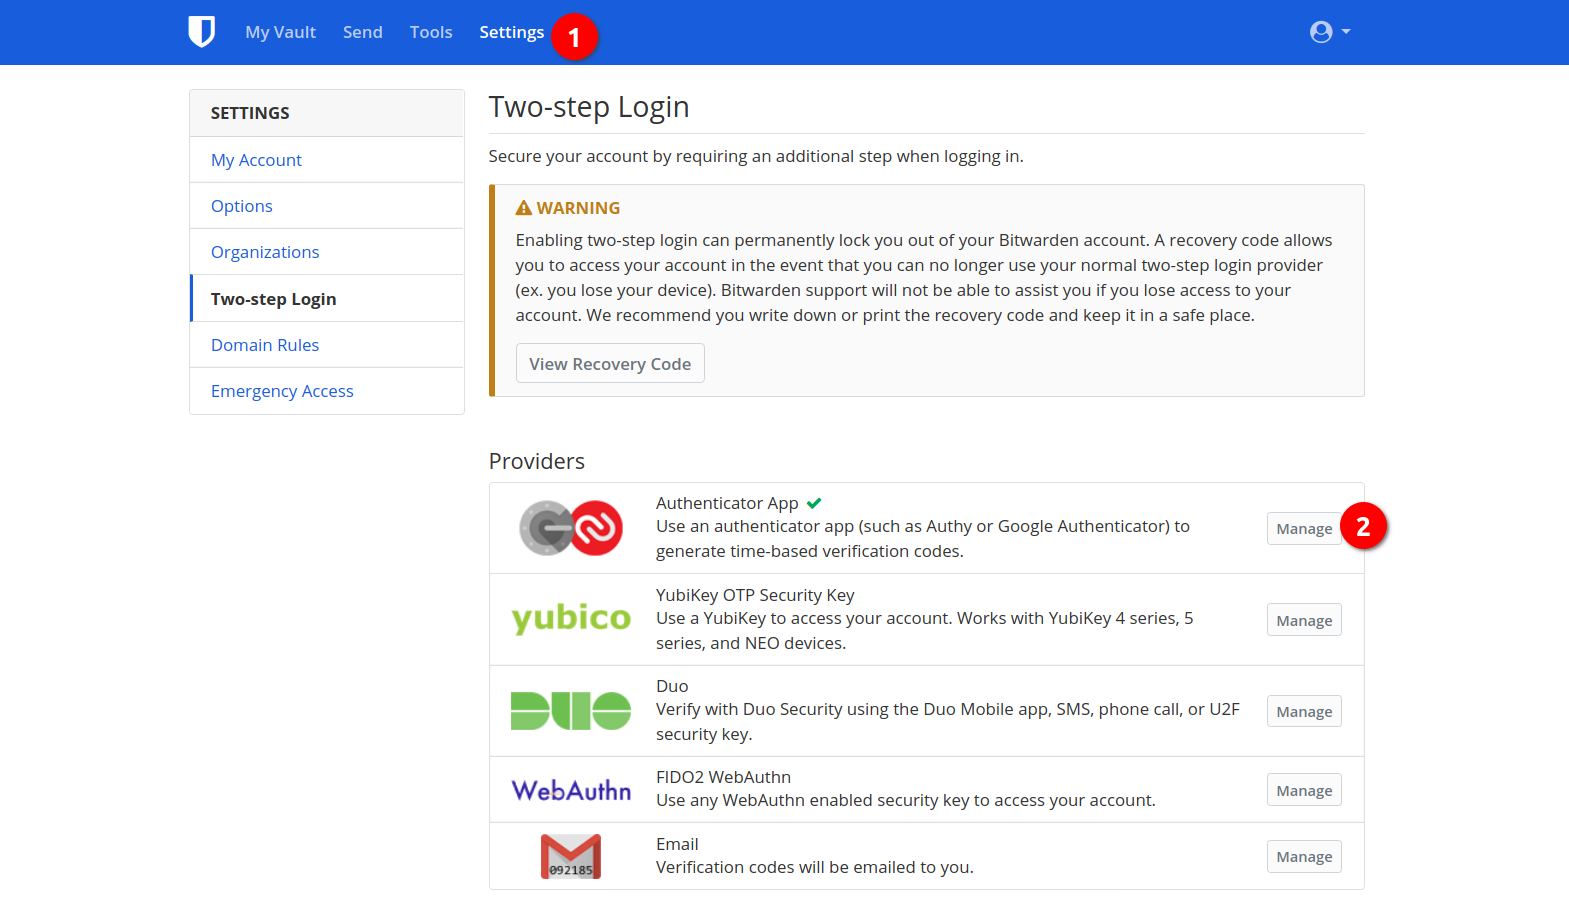Screen dimensions: 1569x907
Task: Click the Yubico logo
Action: coord(571,619)
